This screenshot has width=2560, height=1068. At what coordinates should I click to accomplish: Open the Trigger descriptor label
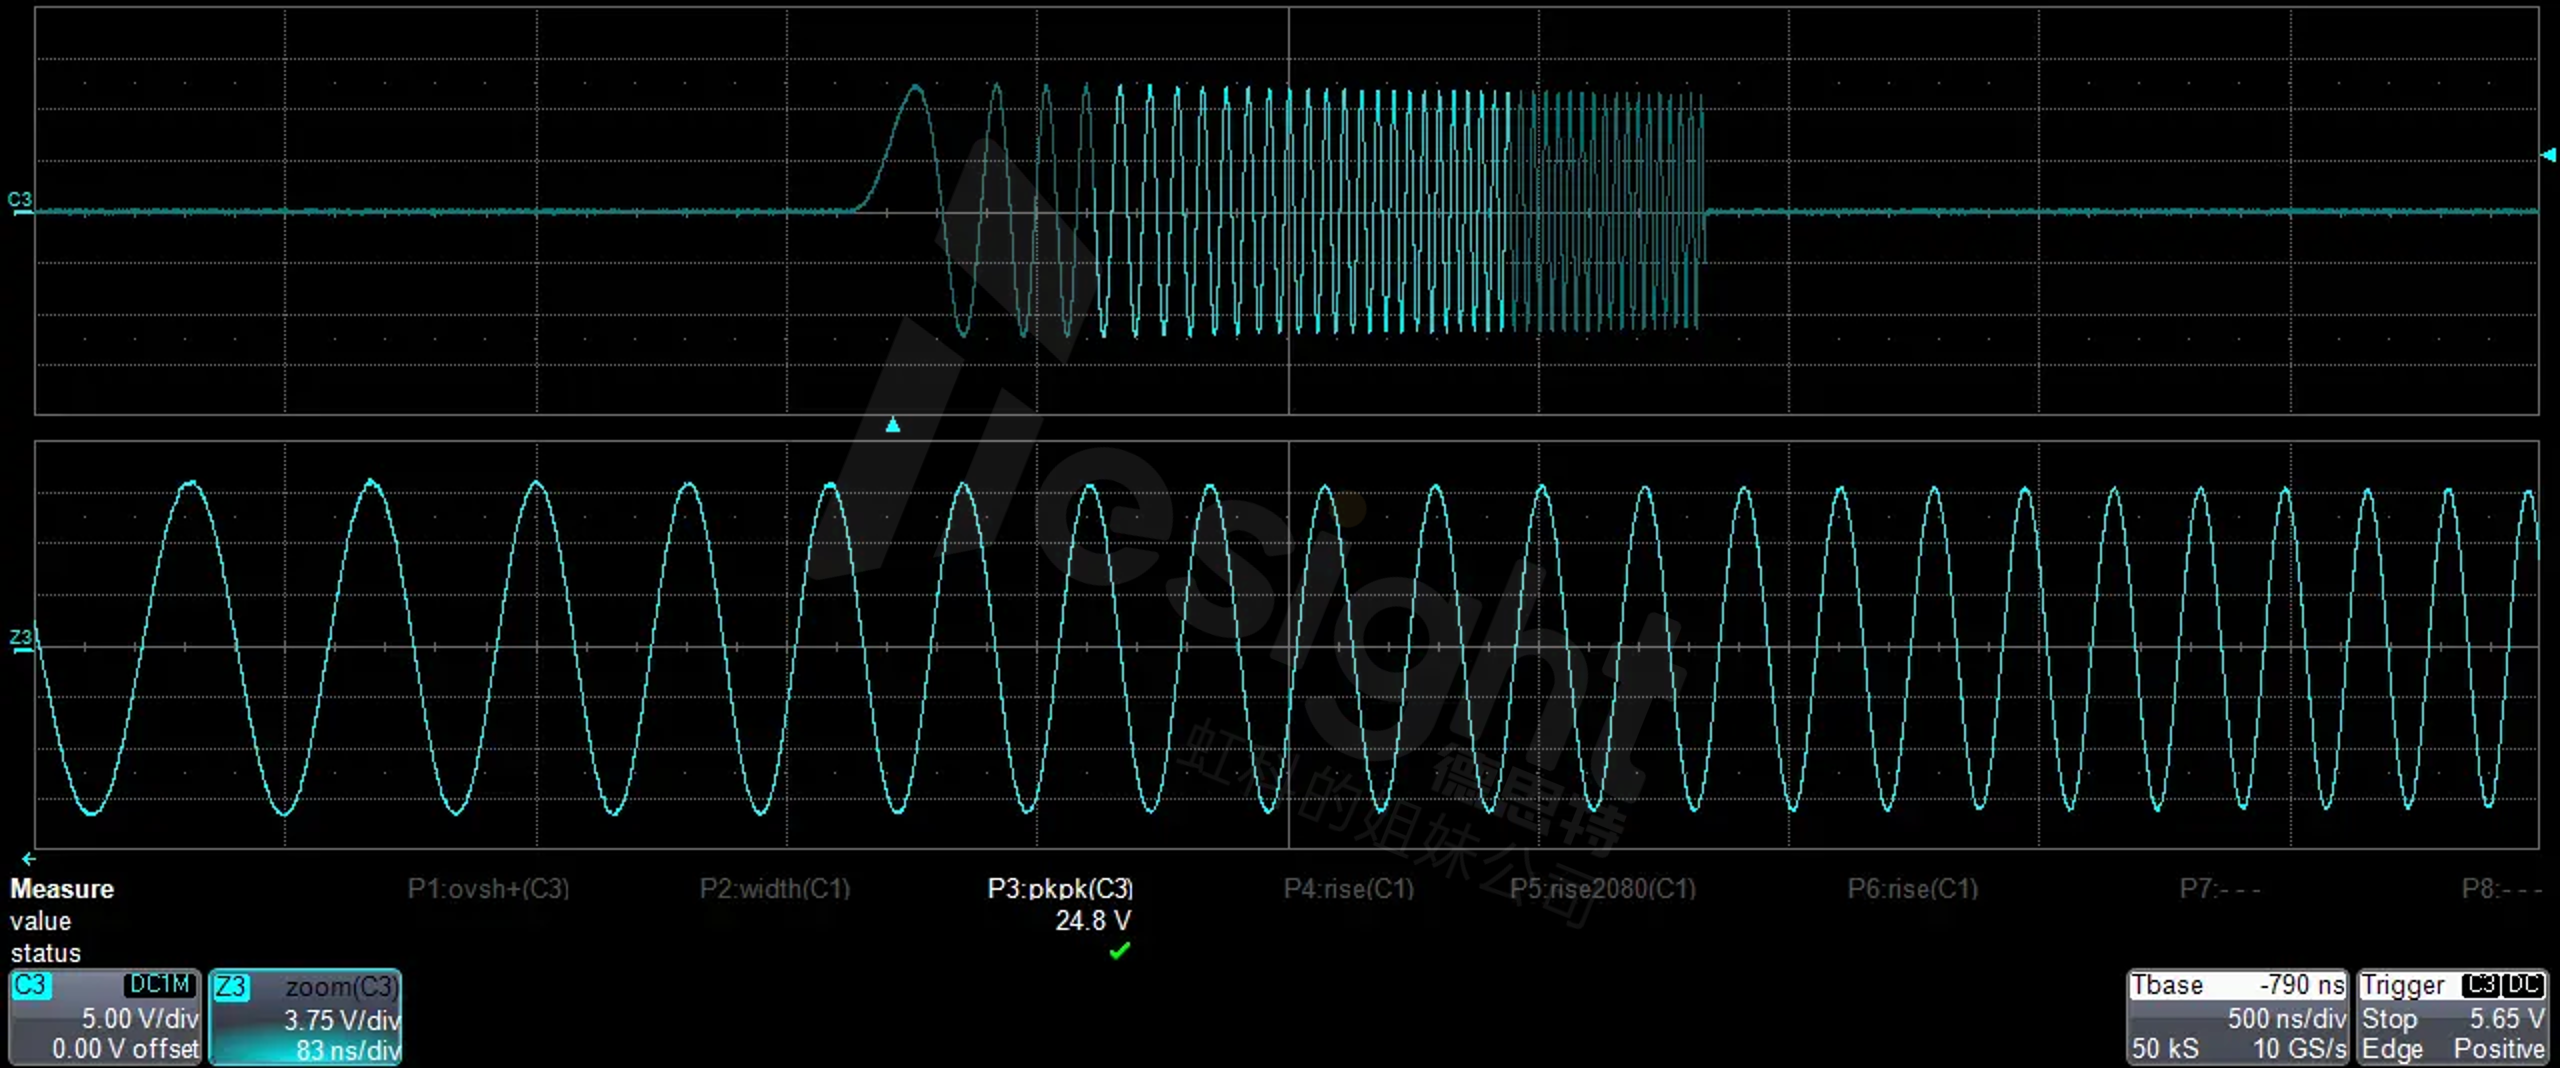coord(2402,986)
